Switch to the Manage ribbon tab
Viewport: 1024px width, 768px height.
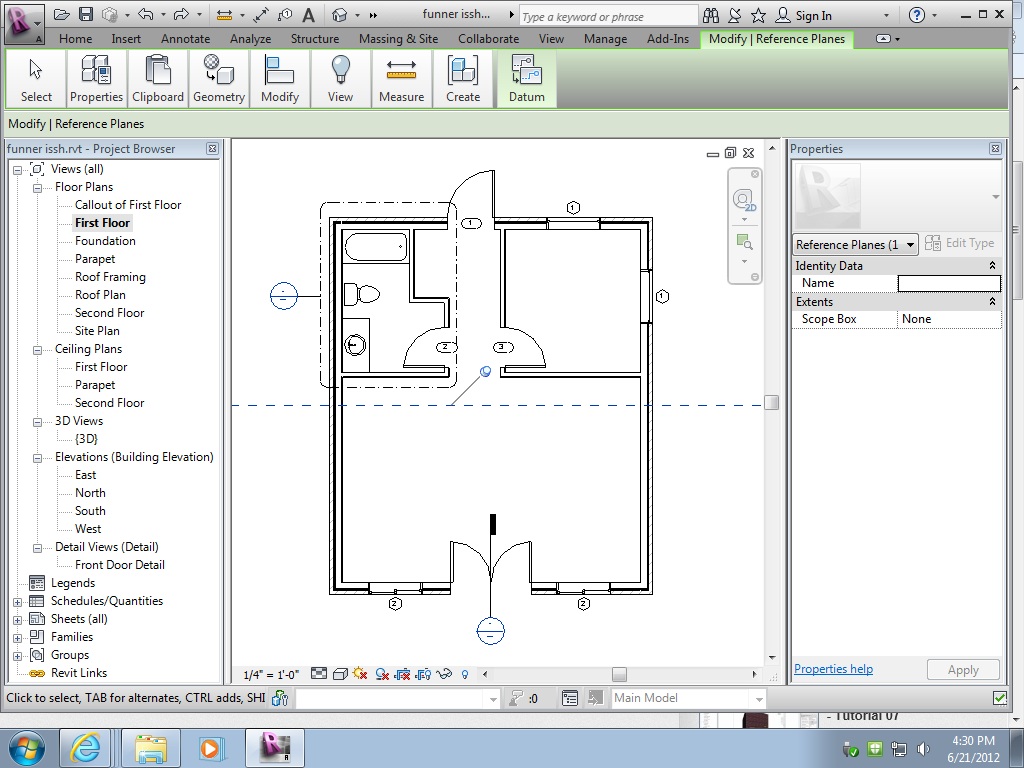[x=605, y=39]
